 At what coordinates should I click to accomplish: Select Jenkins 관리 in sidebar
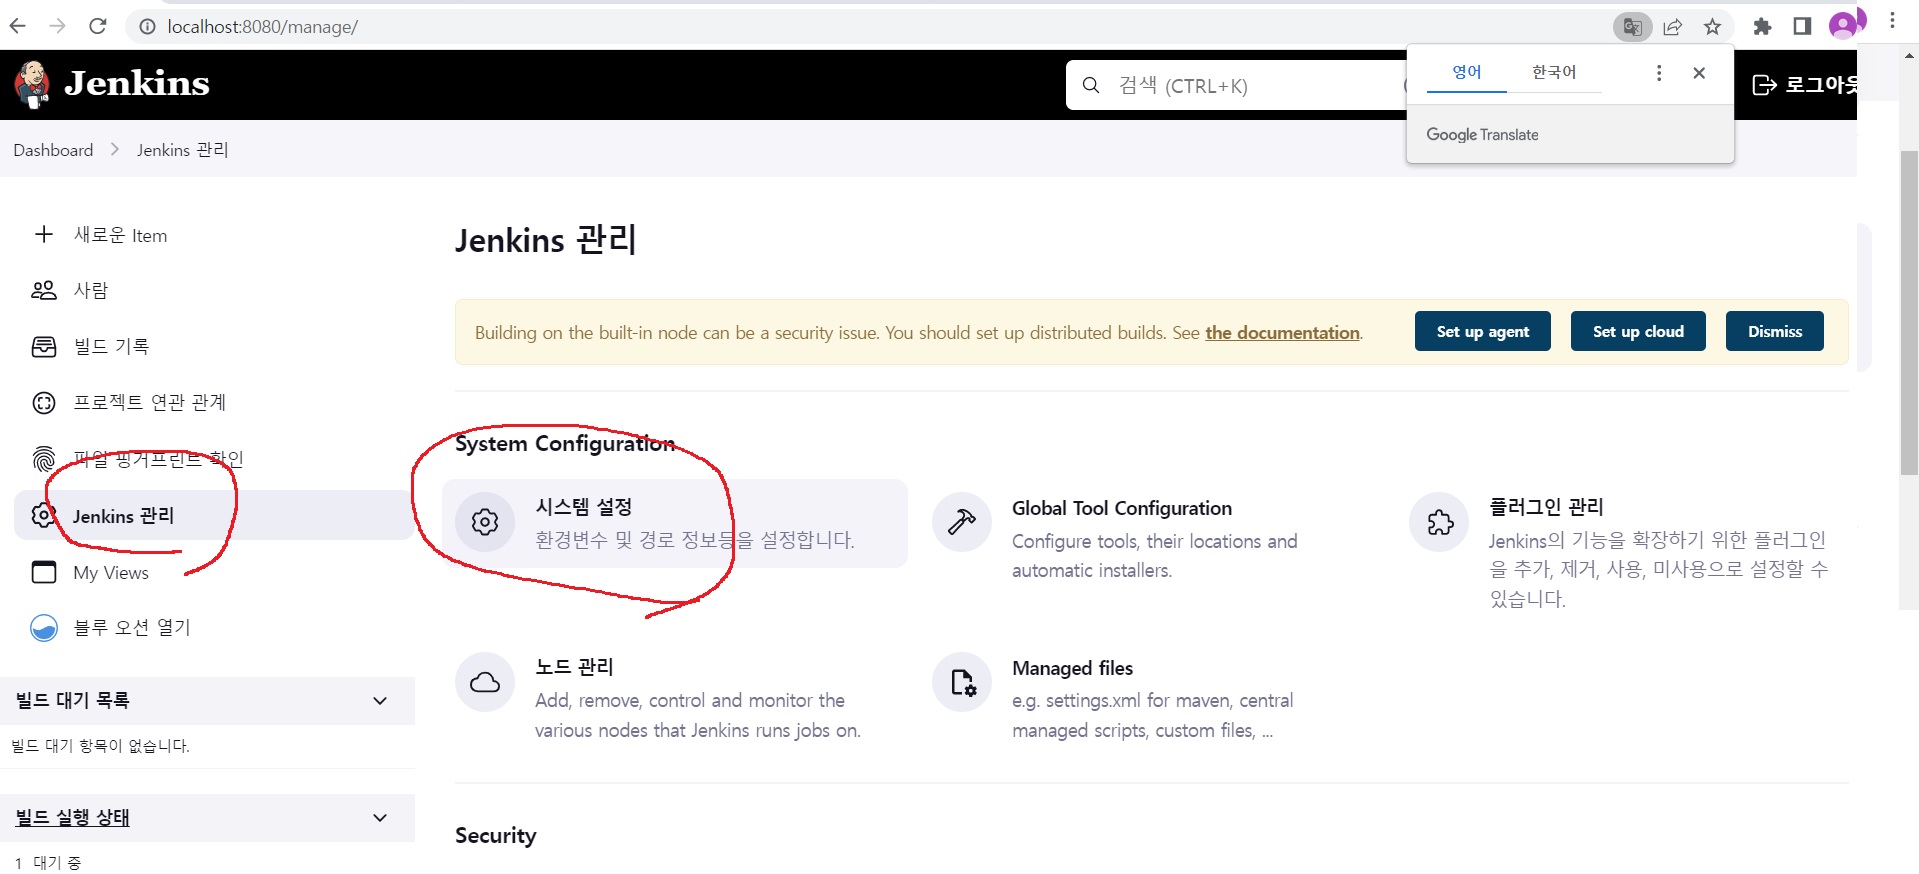pos(214,515)
